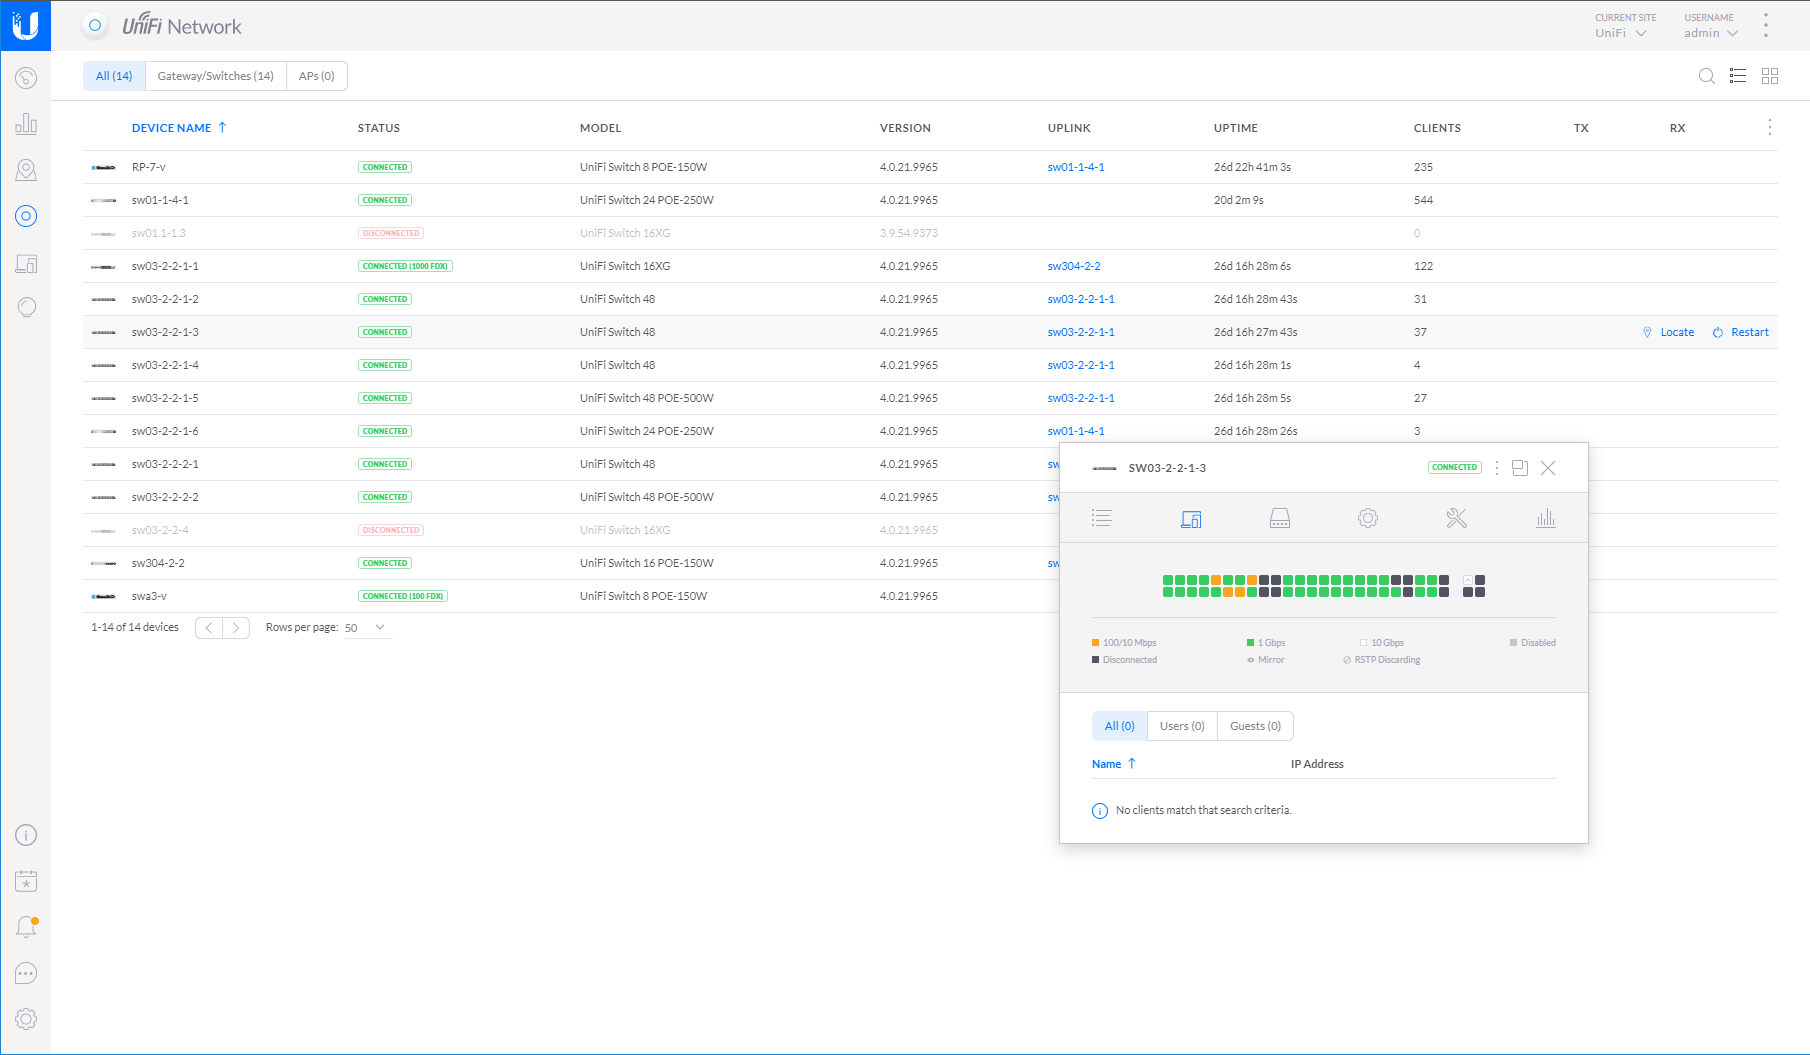Open Statistics chart icon in device panel
This screenshot has width=1810, height=1055.
[1546, 518]
